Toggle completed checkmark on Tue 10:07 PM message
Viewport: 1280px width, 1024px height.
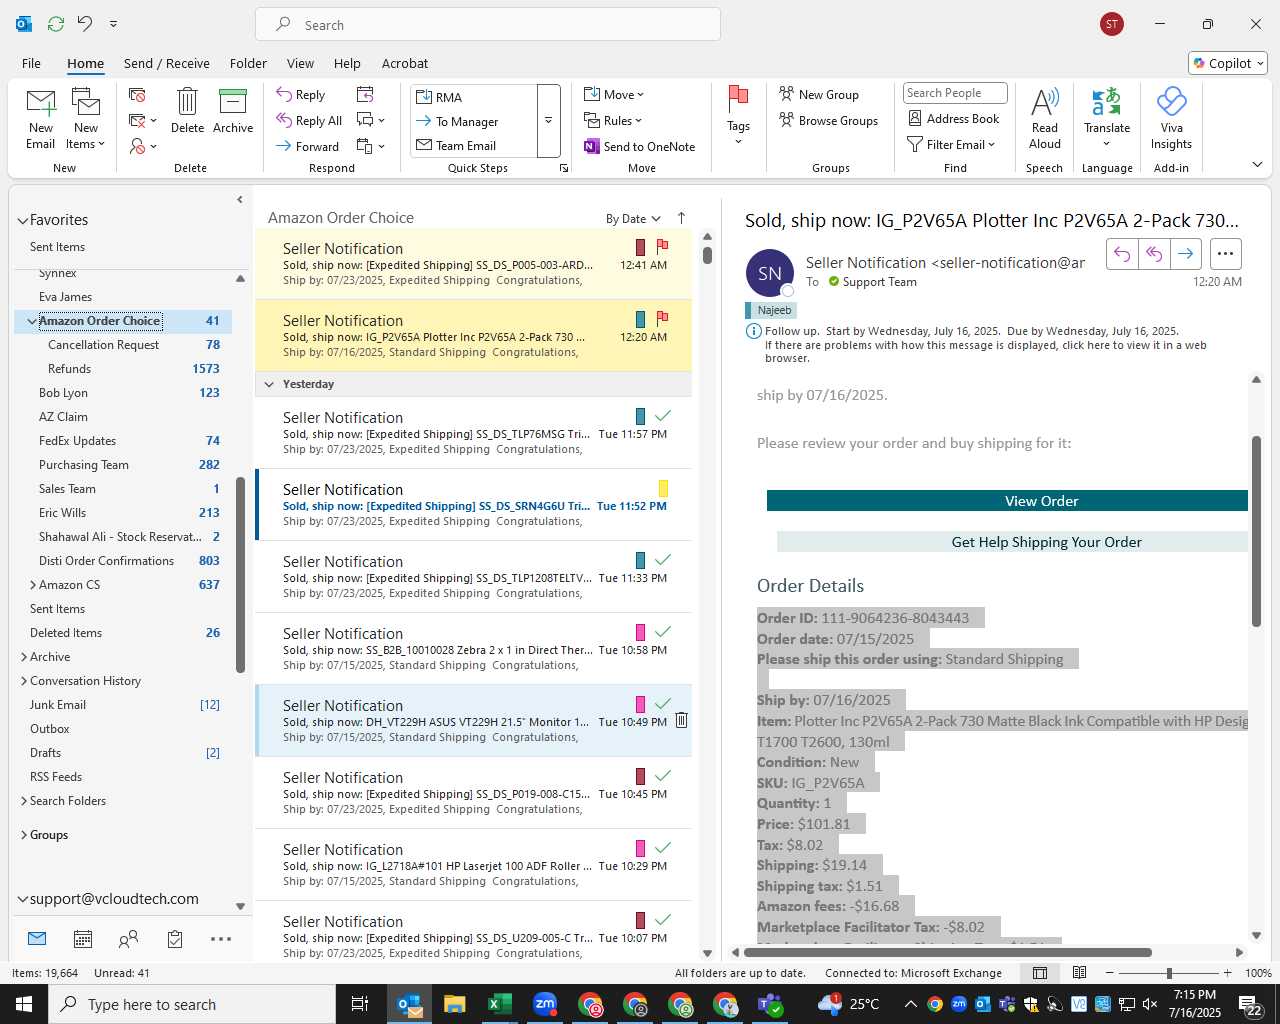(662, 919)
